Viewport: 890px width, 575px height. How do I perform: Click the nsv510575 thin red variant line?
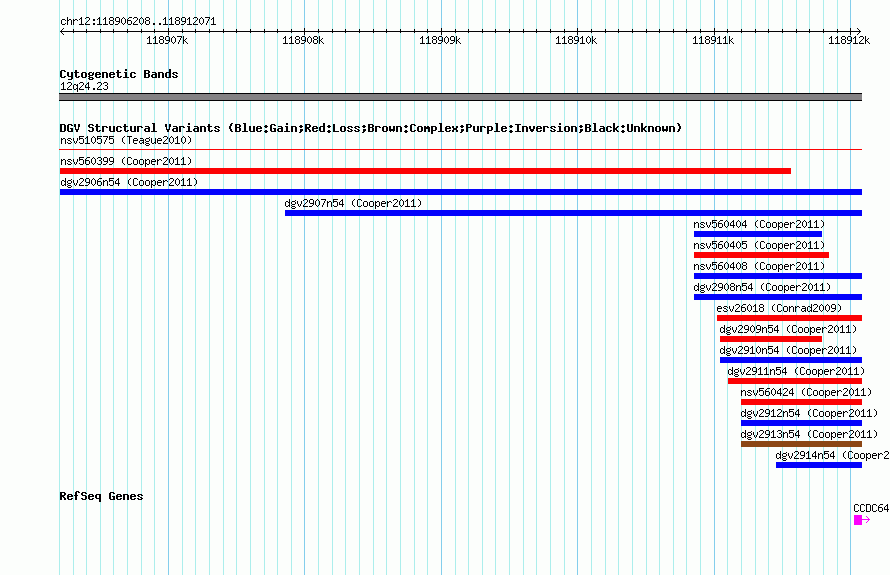coord(461,150)
